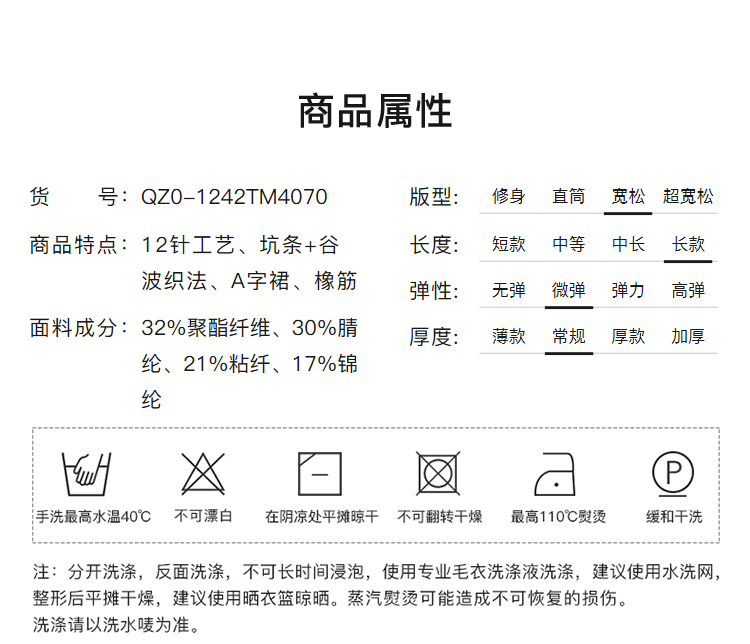The image size is (750, 644).
Task: Click the do not tumble dry icon
Action: click(438, 473)
